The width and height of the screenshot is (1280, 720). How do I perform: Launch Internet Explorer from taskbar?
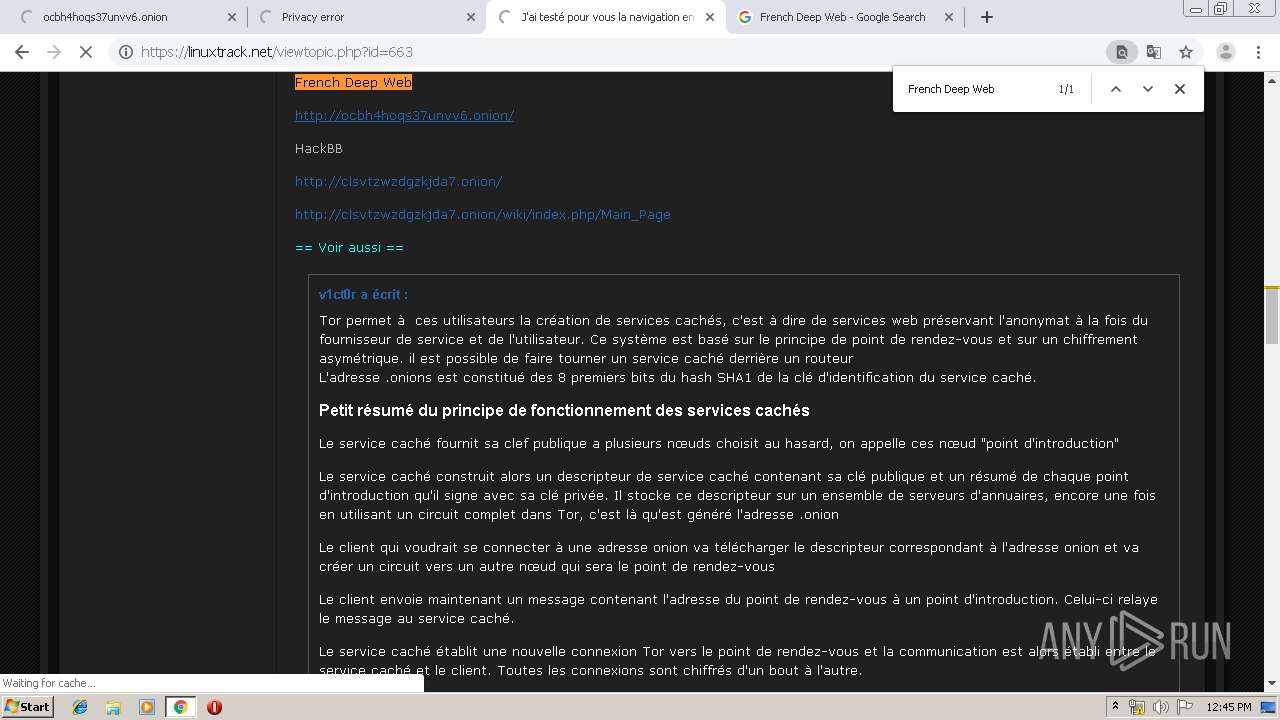click(x=80, y=707)
